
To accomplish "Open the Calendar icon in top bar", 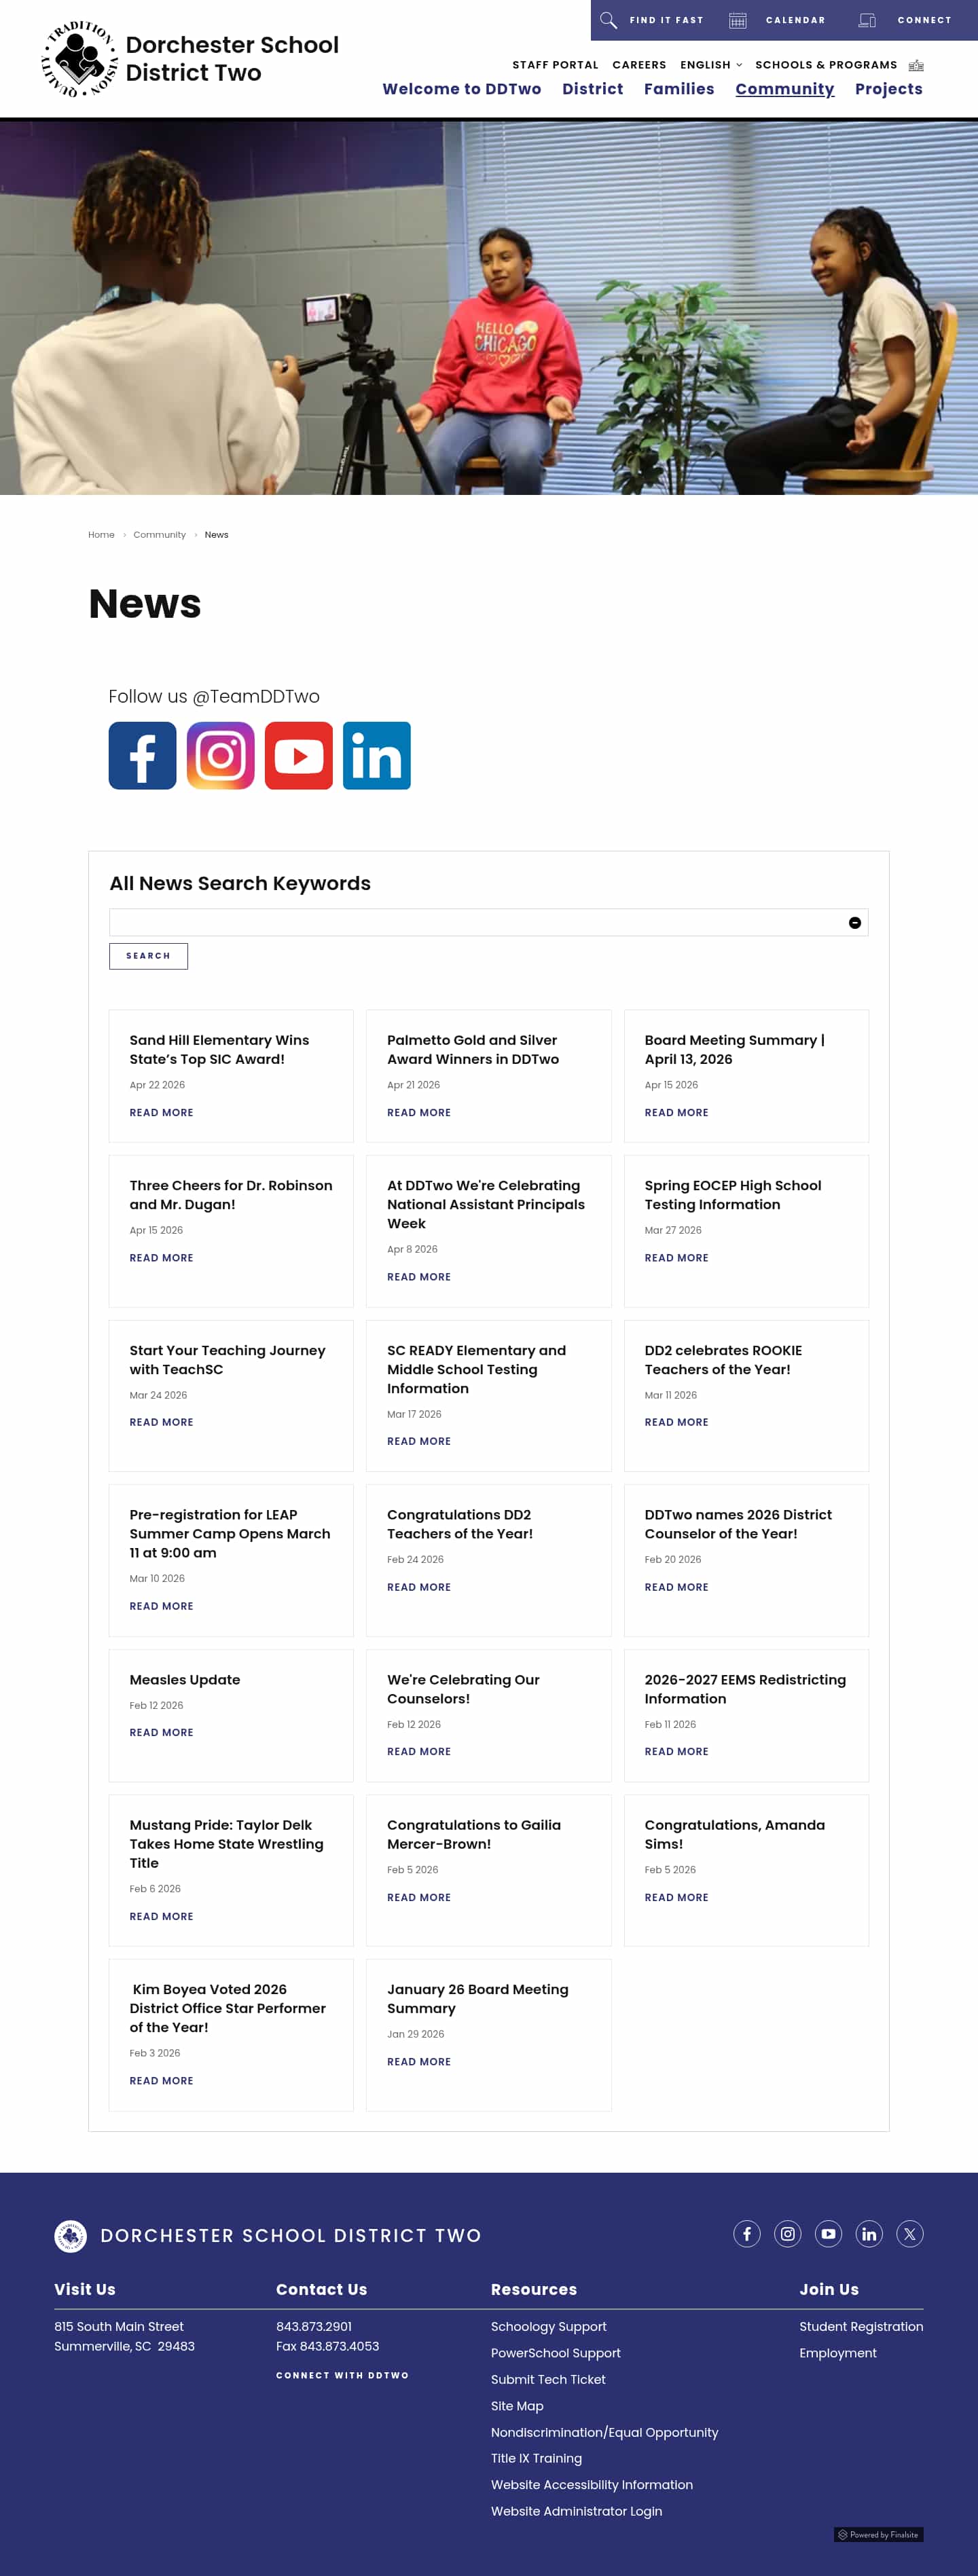I will (x=738, y=20).
